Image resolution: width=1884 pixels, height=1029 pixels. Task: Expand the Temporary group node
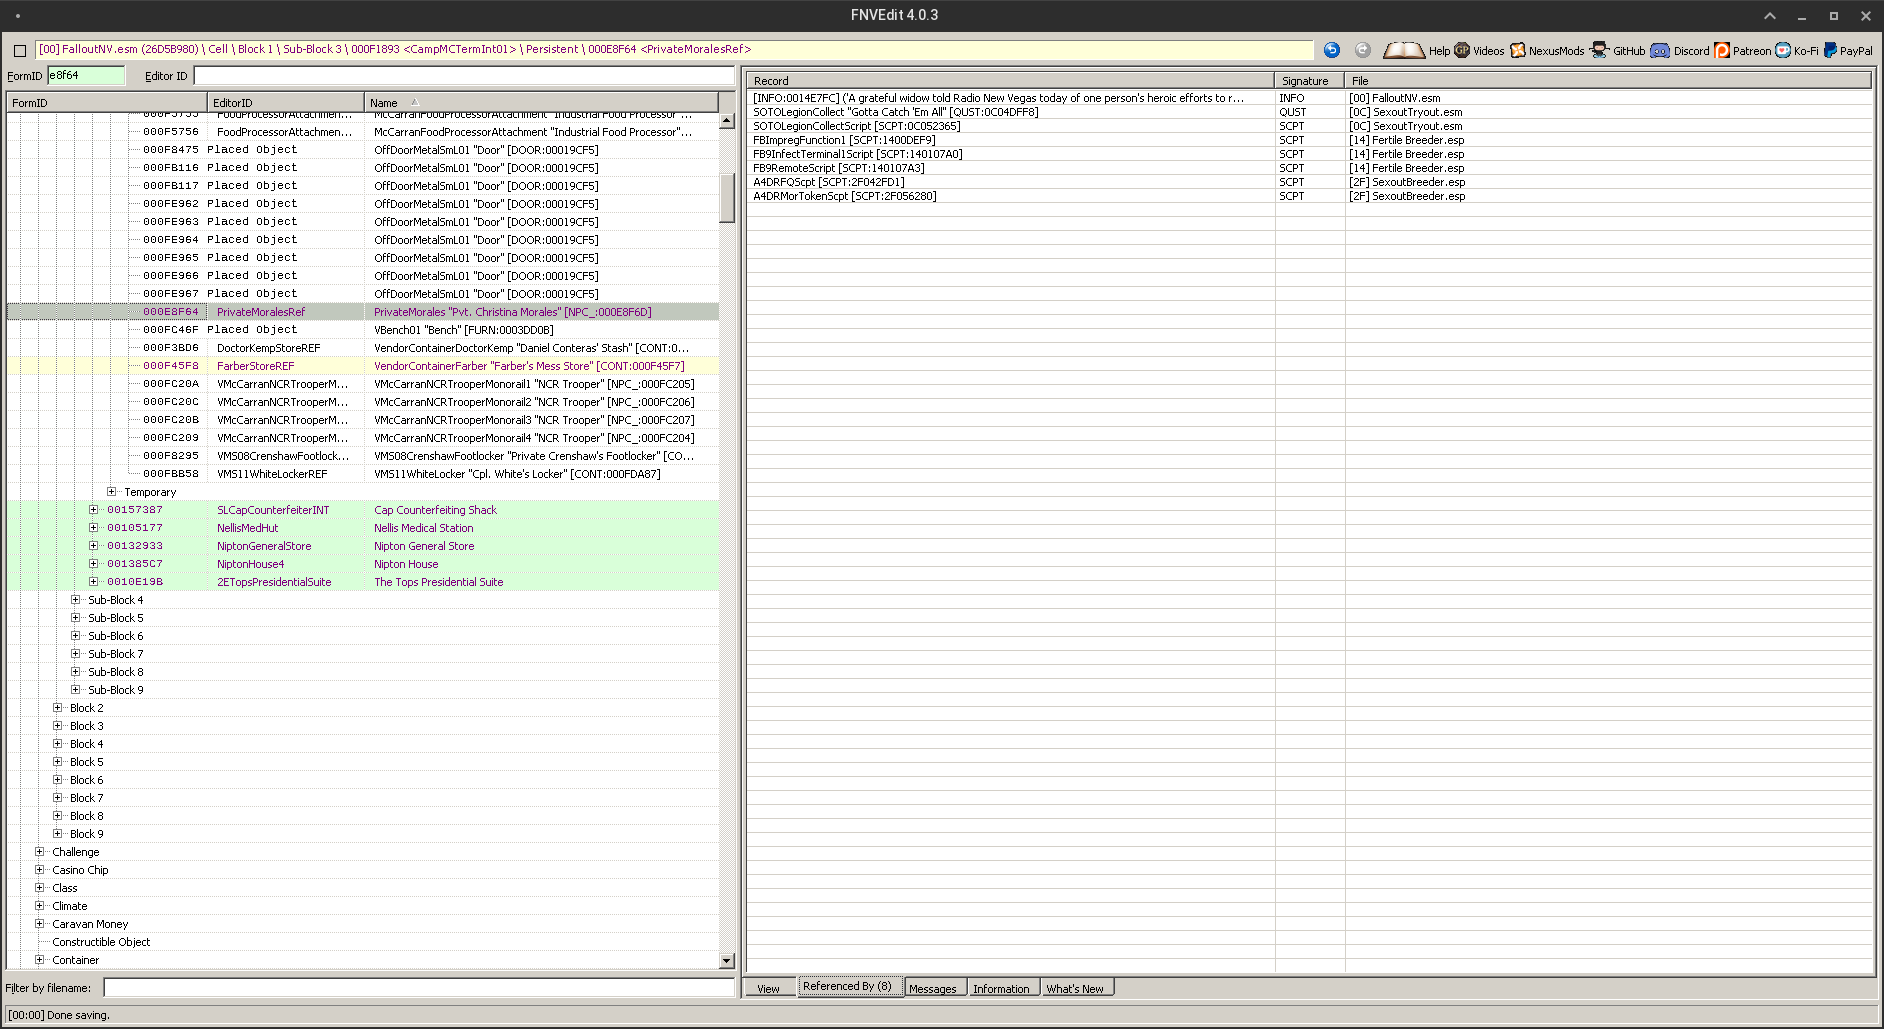point(111,492)
